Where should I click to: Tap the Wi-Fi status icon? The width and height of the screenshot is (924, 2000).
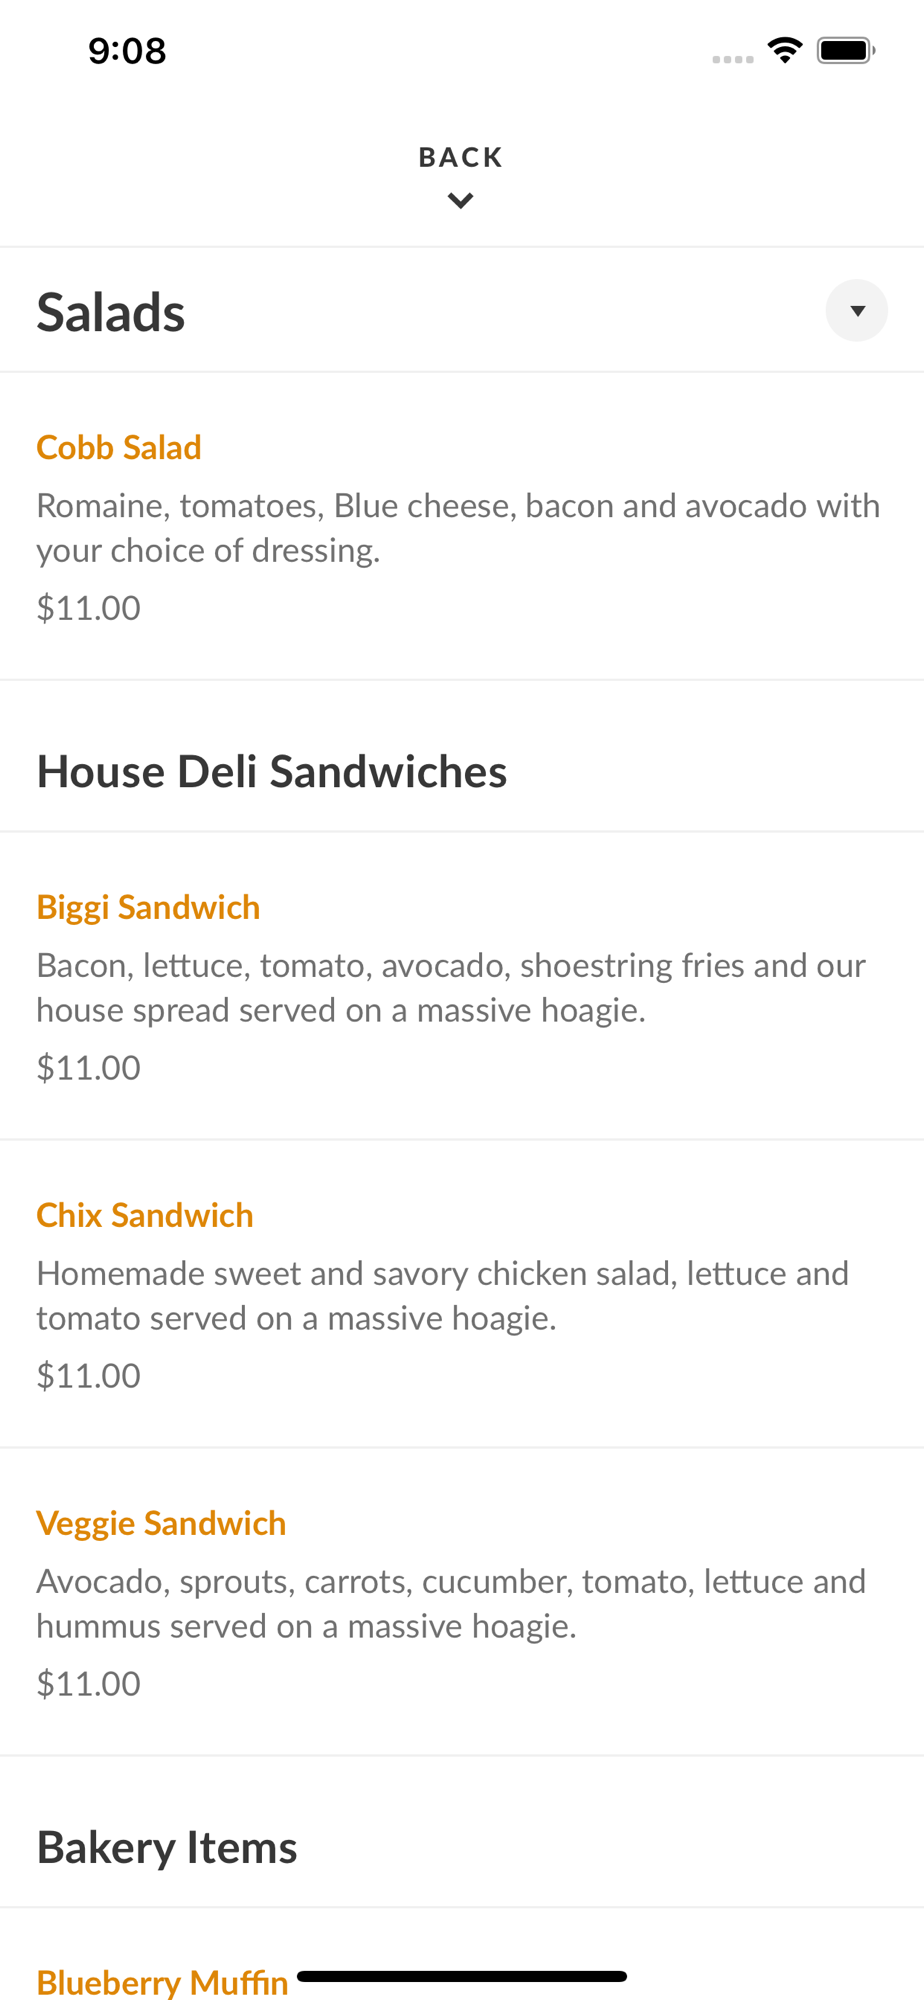[785, 50]
